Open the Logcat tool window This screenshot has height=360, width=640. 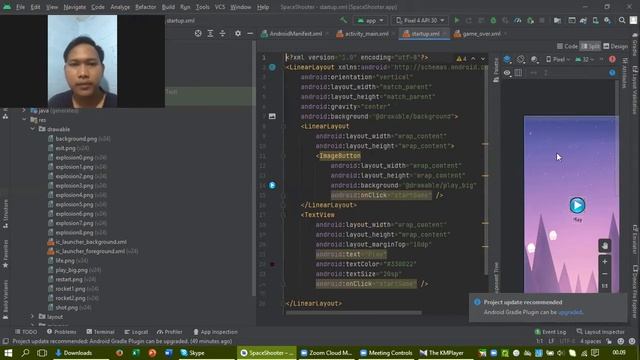point(136,332)
